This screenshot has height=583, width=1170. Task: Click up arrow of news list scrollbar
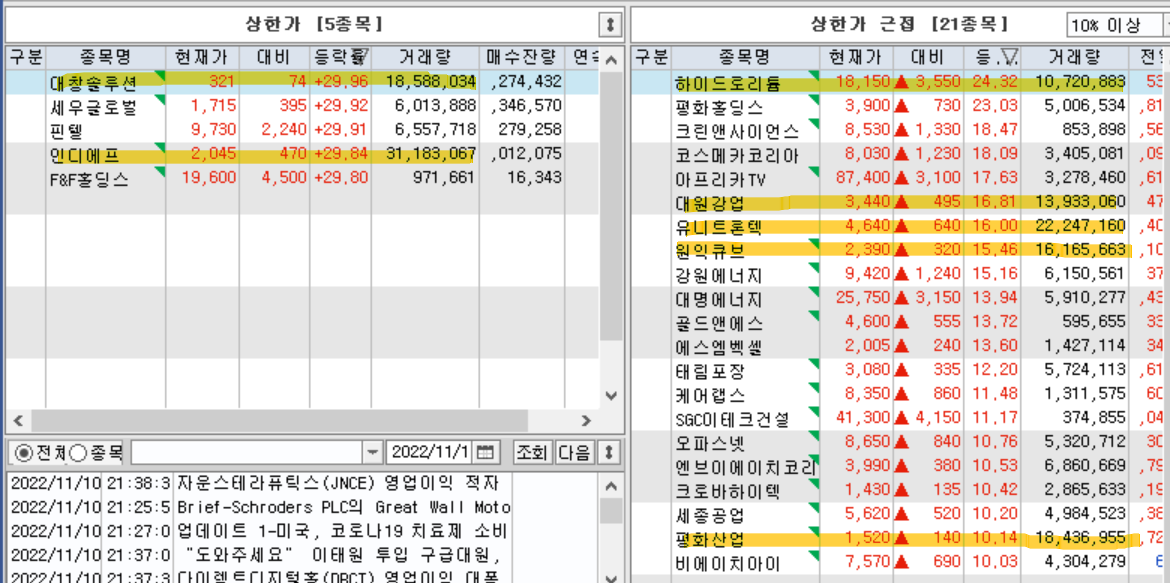611,487
